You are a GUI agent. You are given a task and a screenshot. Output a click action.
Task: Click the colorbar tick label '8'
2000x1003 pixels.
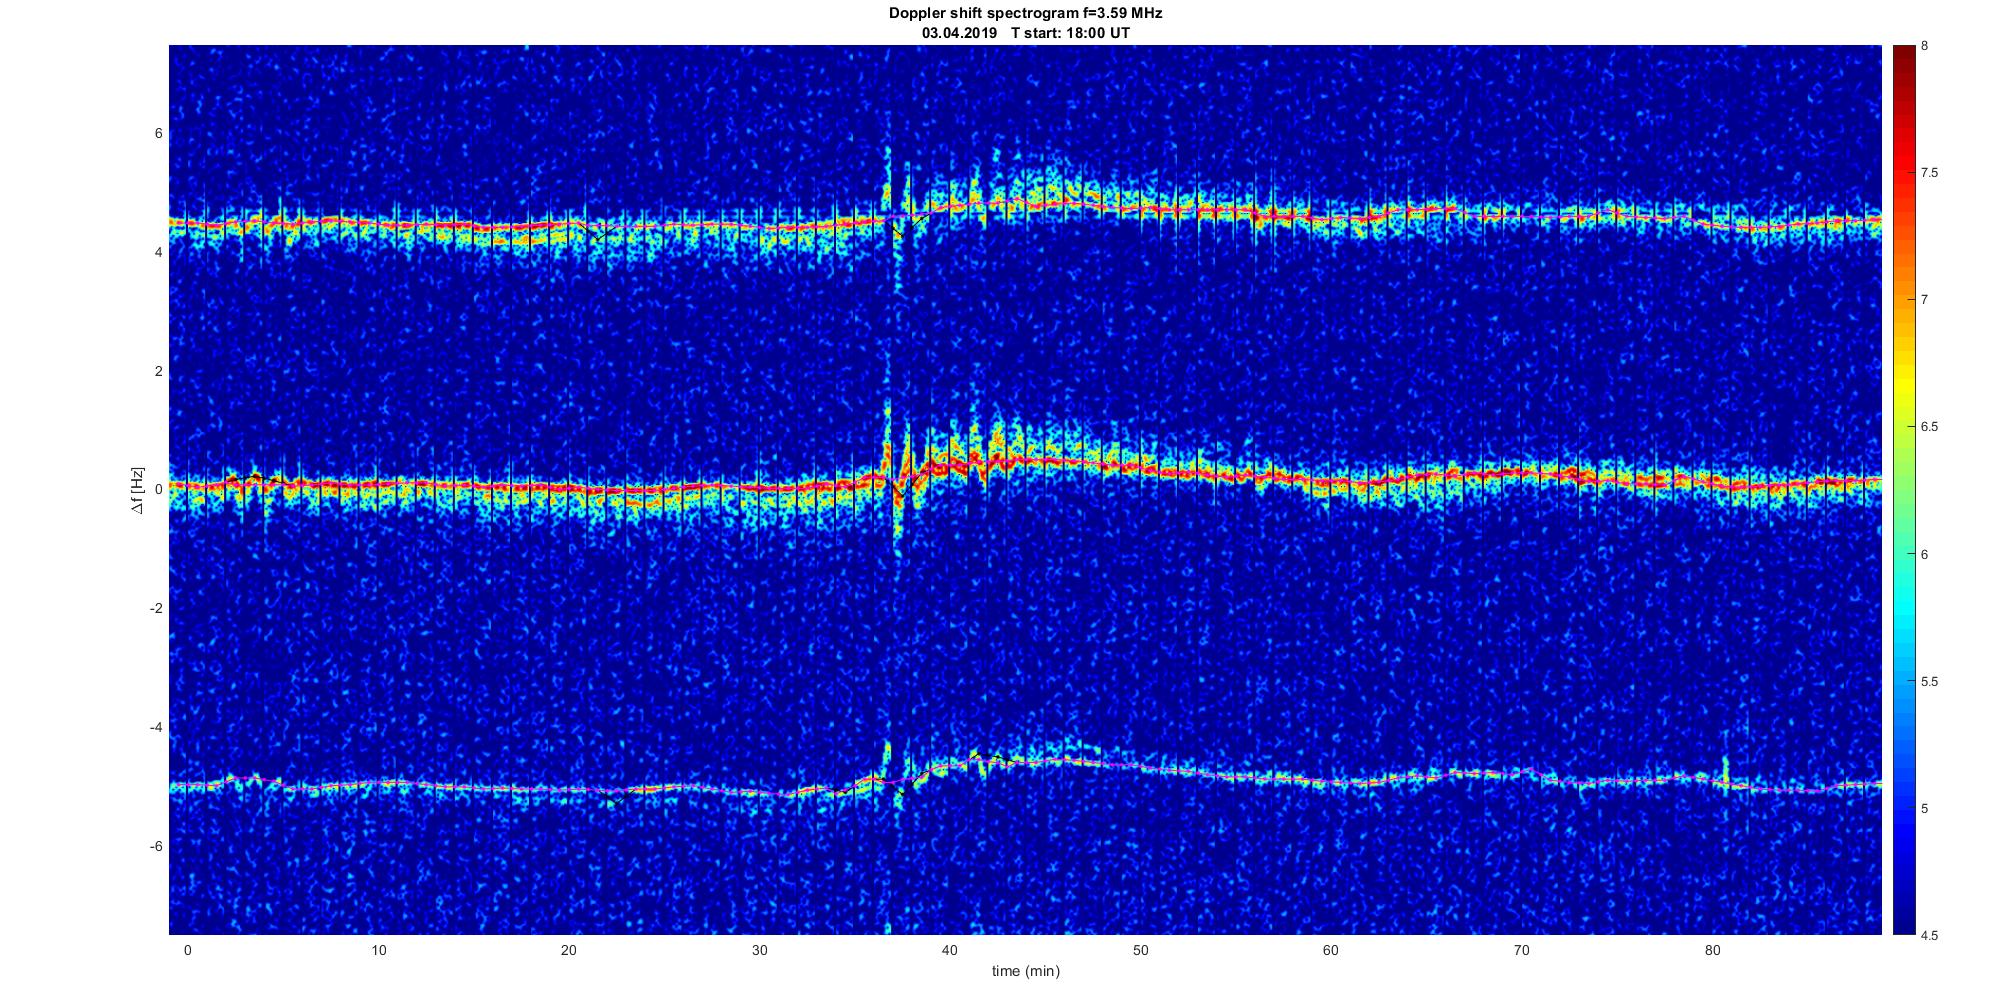tap(1924, 46)
